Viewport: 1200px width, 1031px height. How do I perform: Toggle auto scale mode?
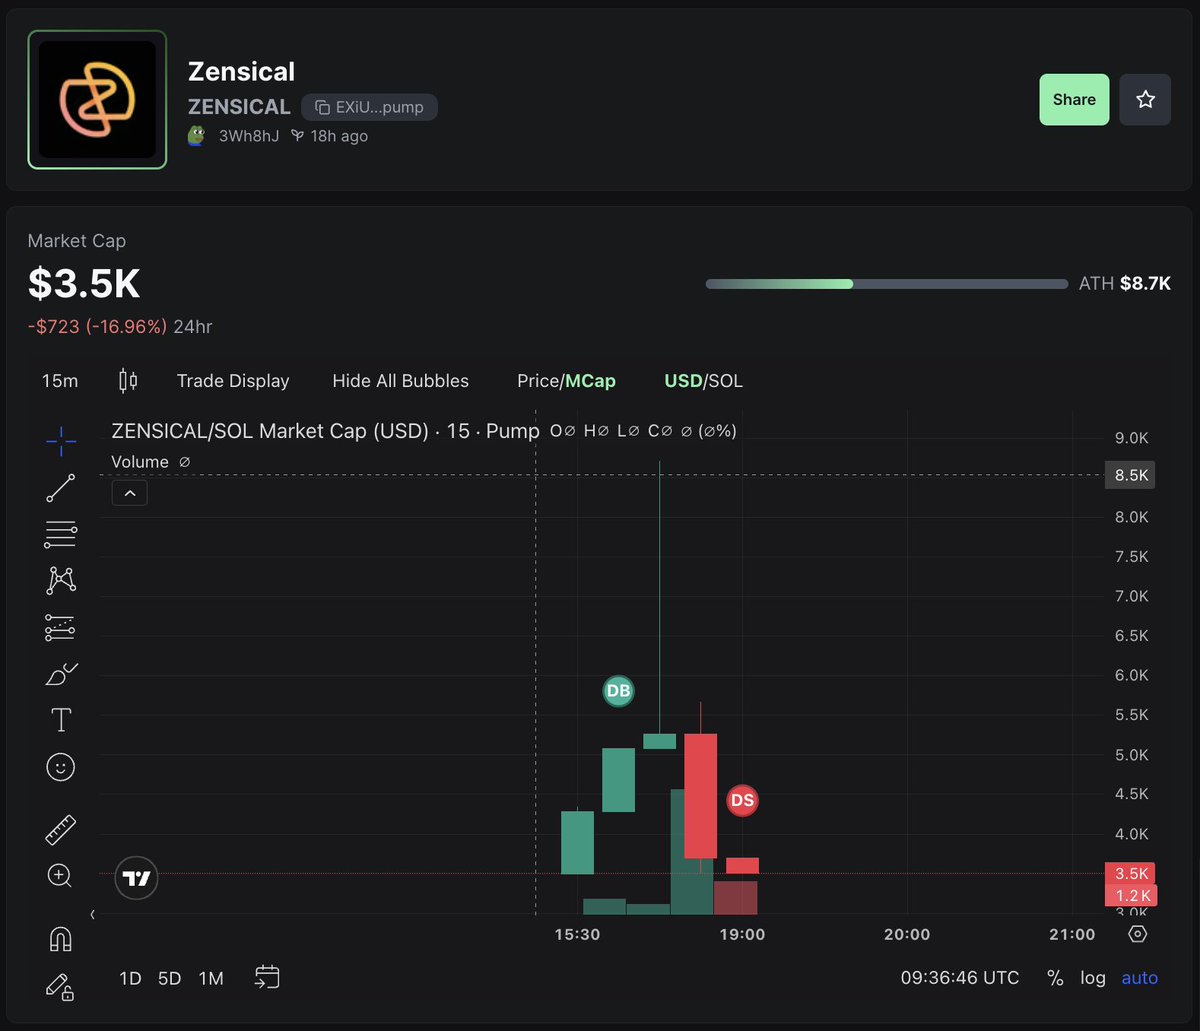[x=1140, y=978]
